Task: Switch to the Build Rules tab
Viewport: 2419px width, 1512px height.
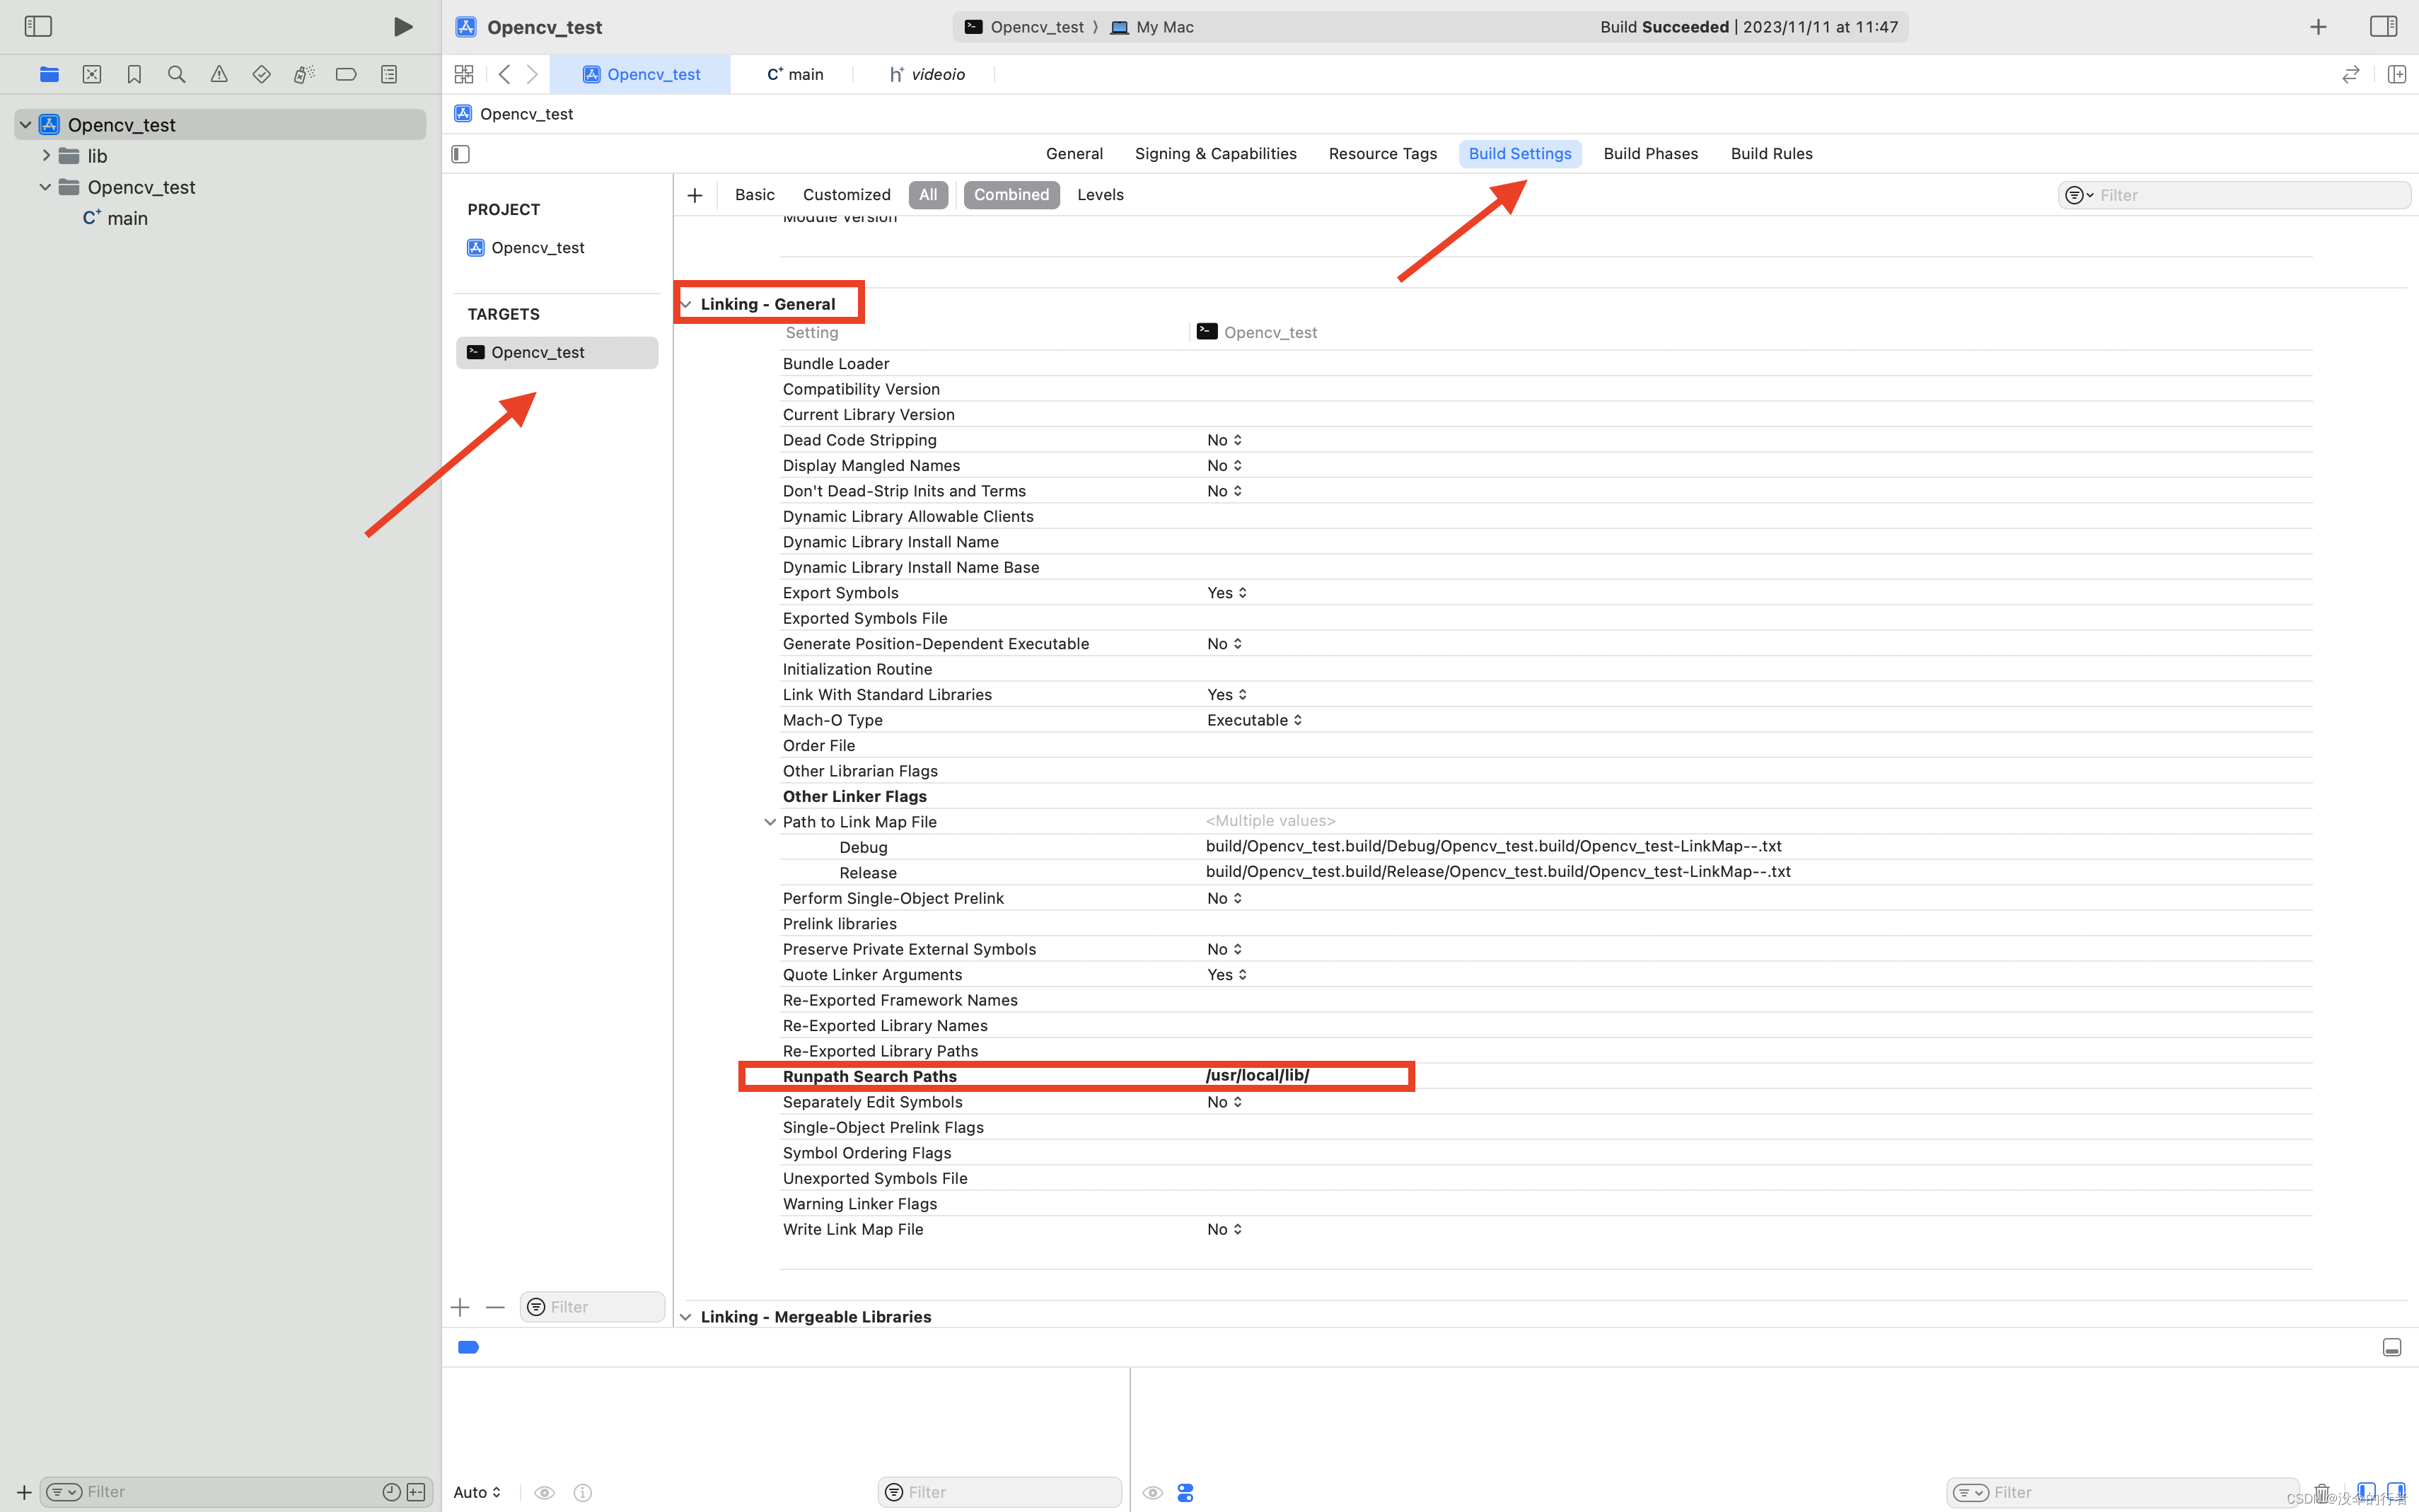Action: [1771, 154]
